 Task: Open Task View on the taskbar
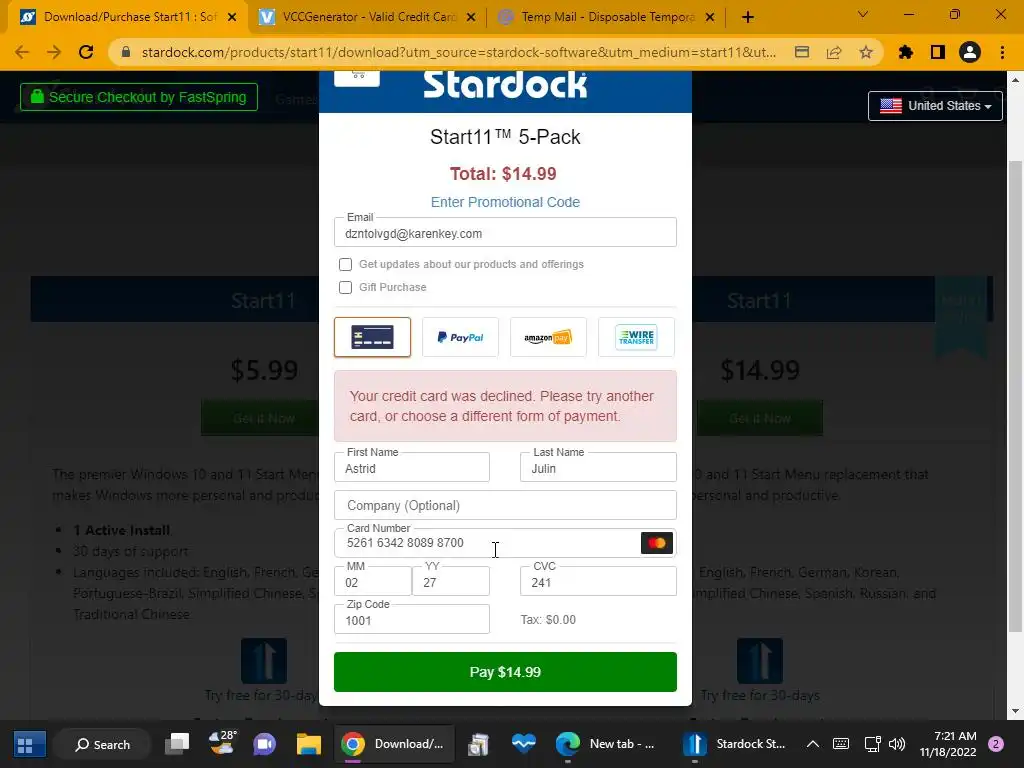click(x=176, y=744)
